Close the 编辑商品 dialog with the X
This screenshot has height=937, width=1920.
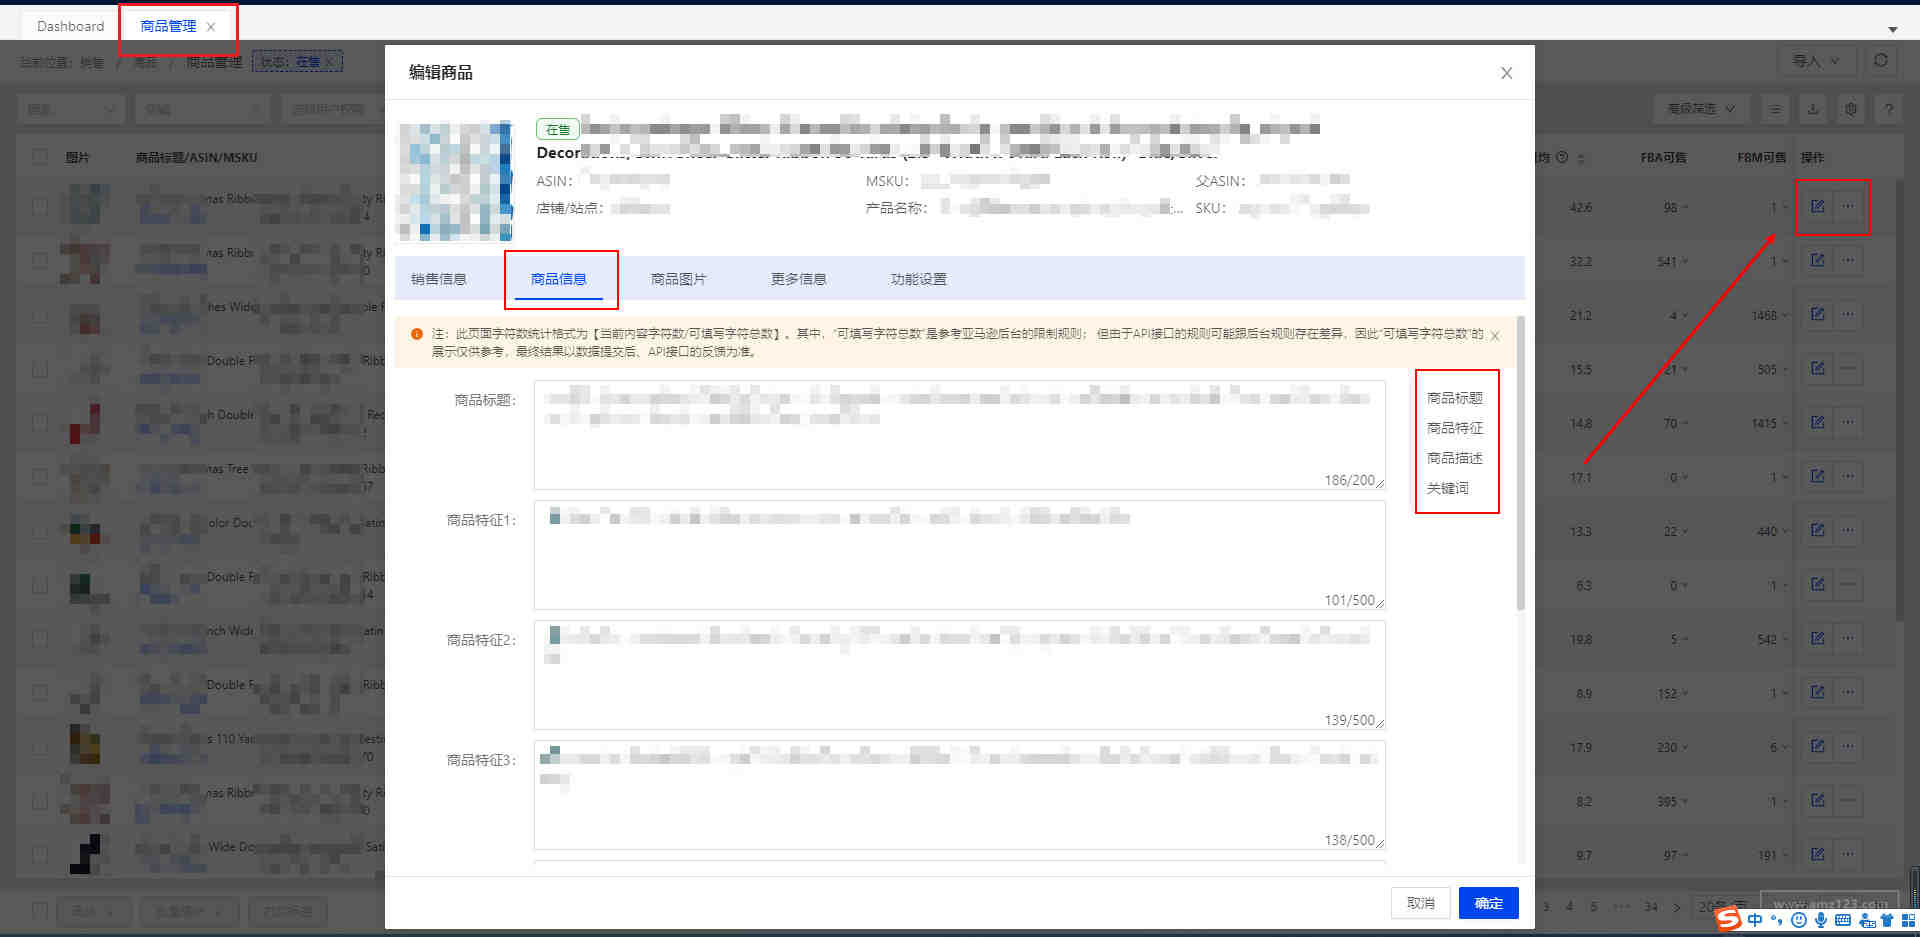pyautogui.click(x=1506, y=73)
